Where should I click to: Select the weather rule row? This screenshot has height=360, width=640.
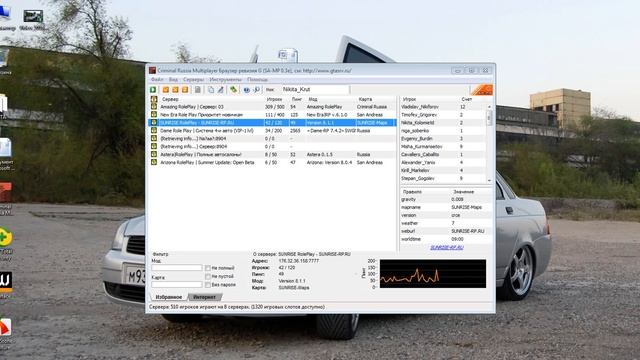point(447,223)
